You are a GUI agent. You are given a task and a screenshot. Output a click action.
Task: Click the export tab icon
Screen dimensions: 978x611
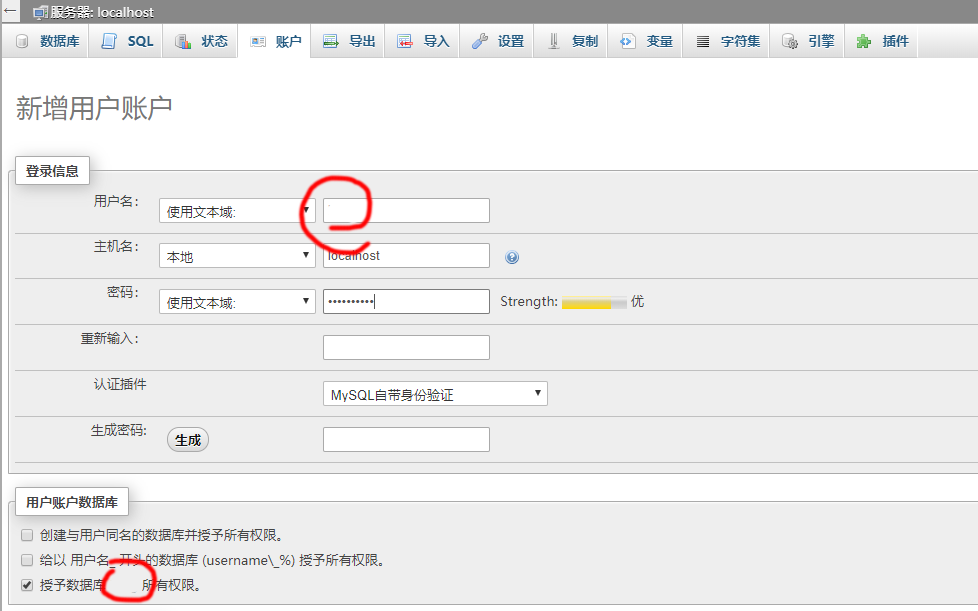coord(331,42)
